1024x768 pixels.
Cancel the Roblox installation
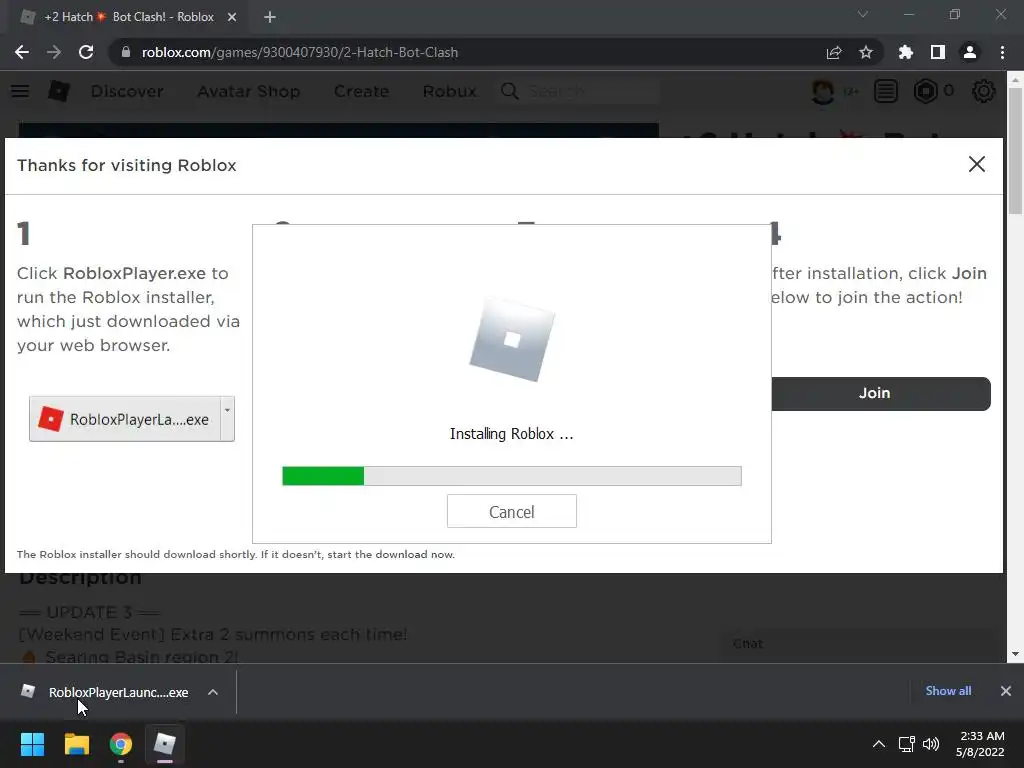511,511
